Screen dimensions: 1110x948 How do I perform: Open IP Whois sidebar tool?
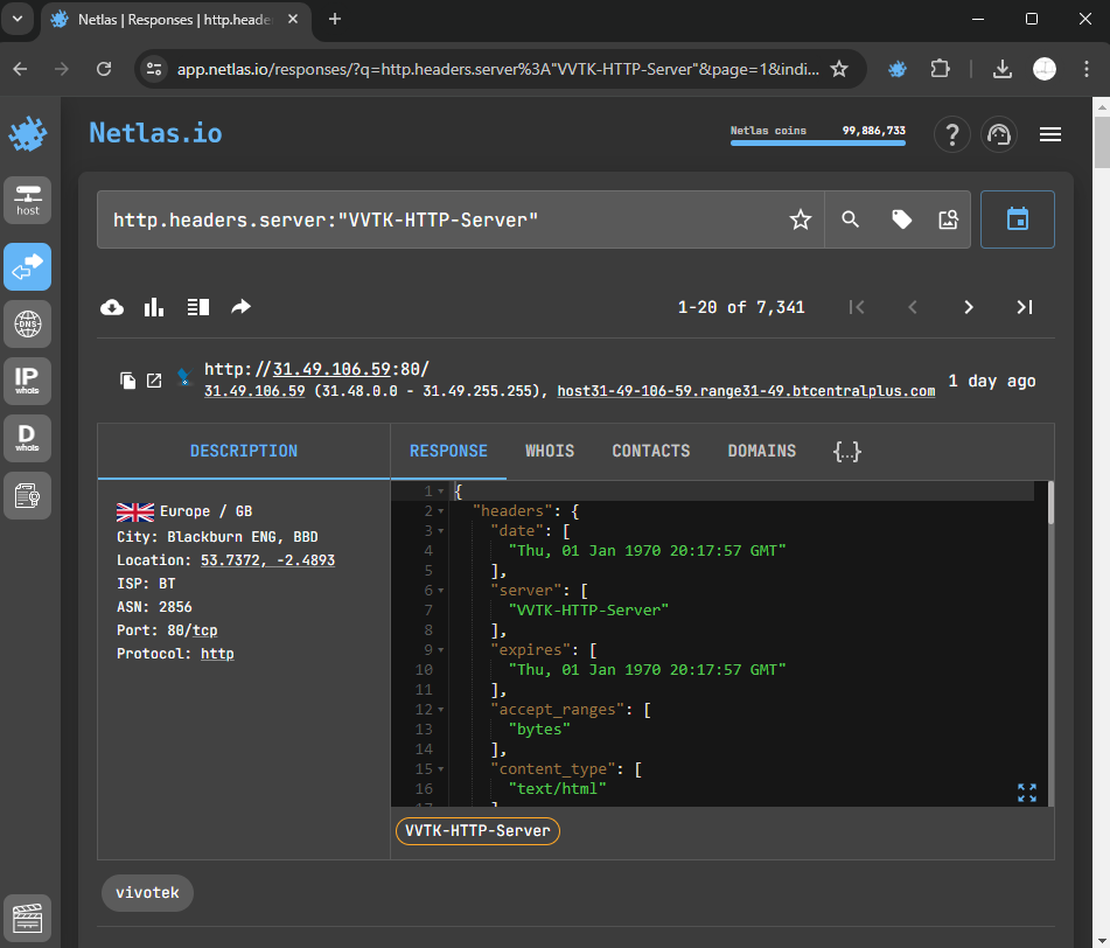pos(27,381)
